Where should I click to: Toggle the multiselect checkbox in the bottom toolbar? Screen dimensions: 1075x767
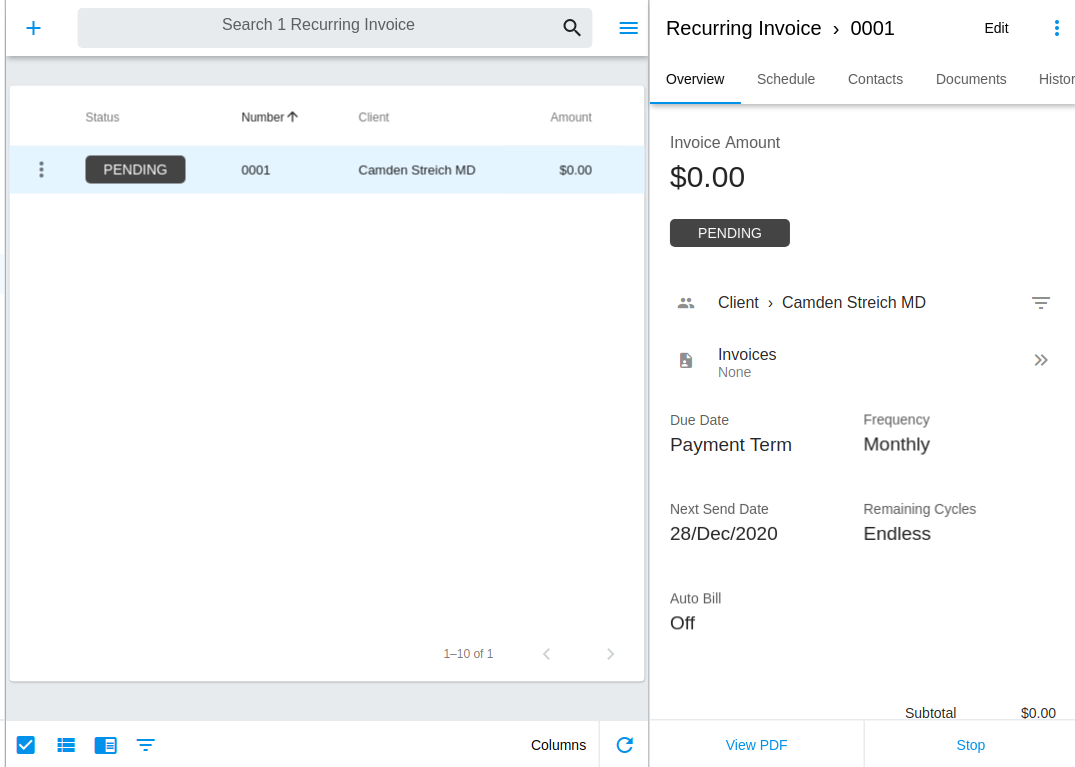(25, 744)
